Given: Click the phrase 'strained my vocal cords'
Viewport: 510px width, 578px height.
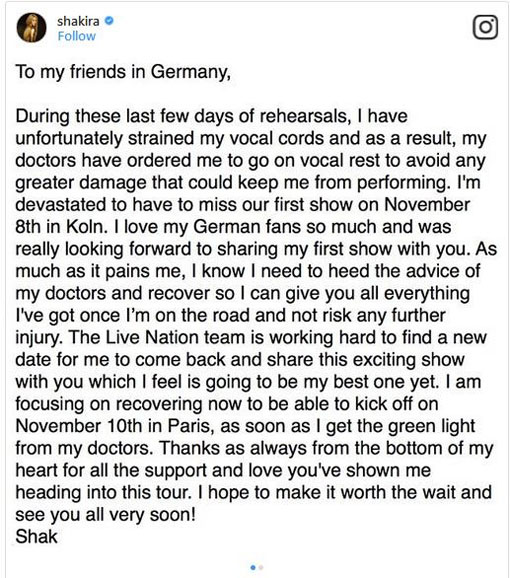Looking at the screenshot, I should point(225,139).
